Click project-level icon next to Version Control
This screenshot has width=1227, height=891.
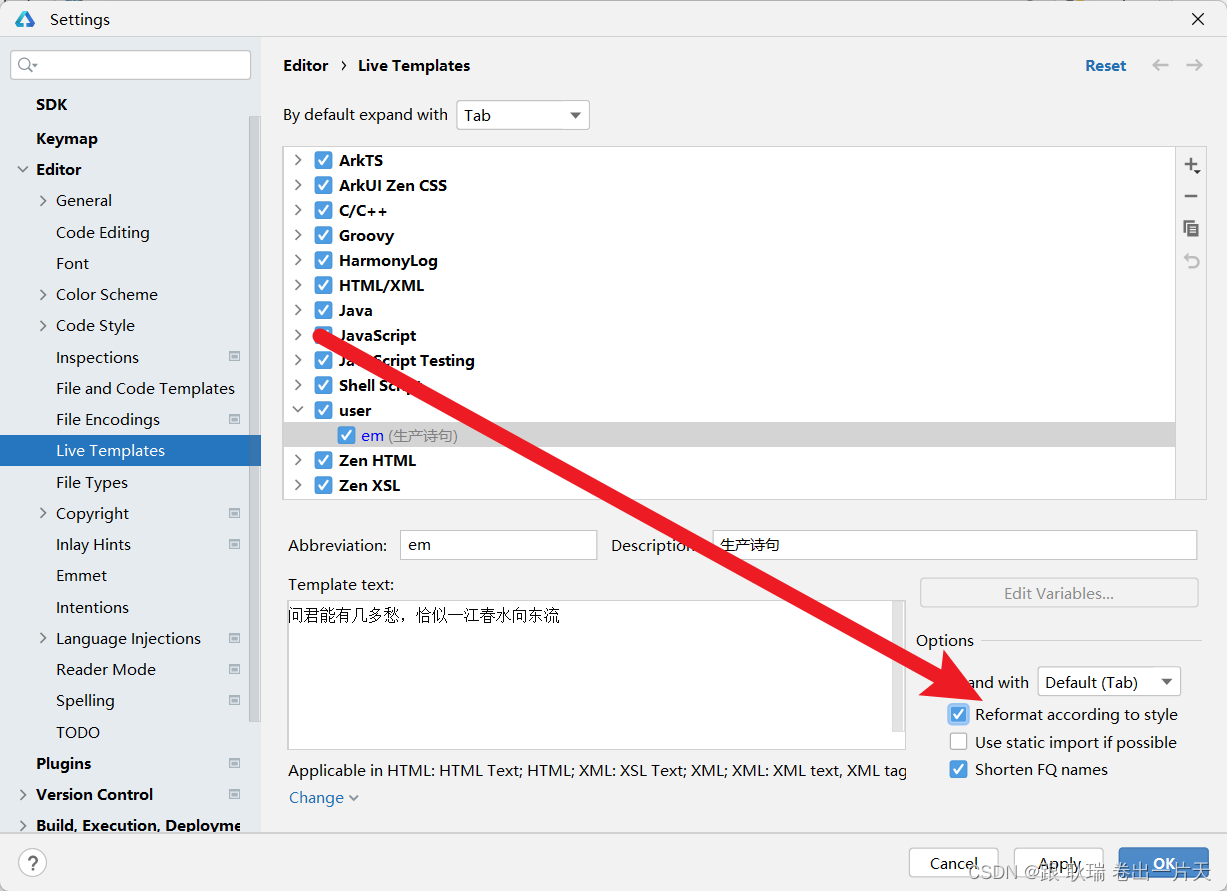tap(234, 794)
